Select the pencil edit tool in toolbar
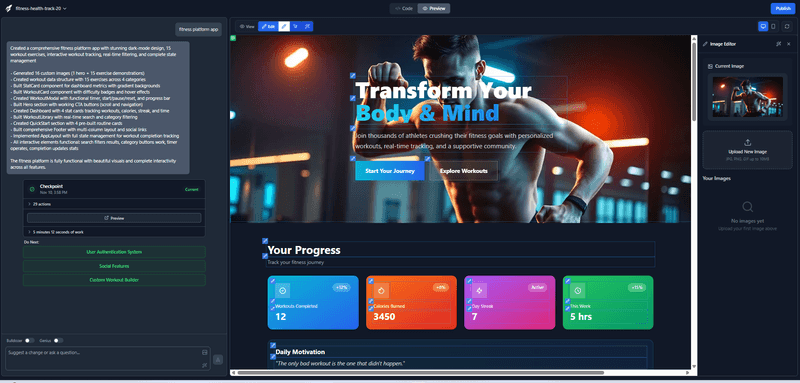Image resolution: width=800 pixels, height=383 pixels. point(284,27)
